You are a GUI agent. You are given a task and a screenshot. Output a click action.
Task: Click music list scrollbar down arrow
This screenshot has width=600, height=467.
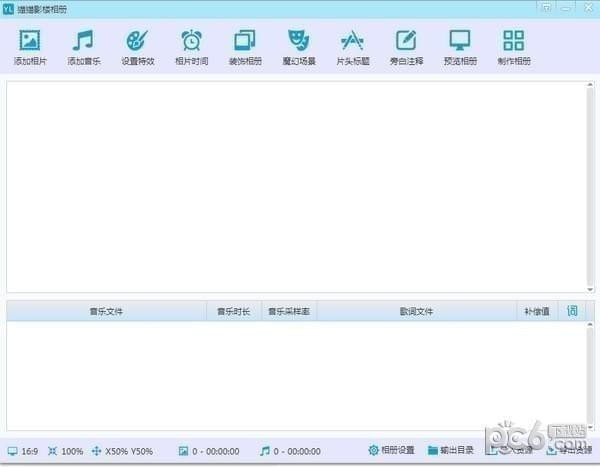(590, 427)
